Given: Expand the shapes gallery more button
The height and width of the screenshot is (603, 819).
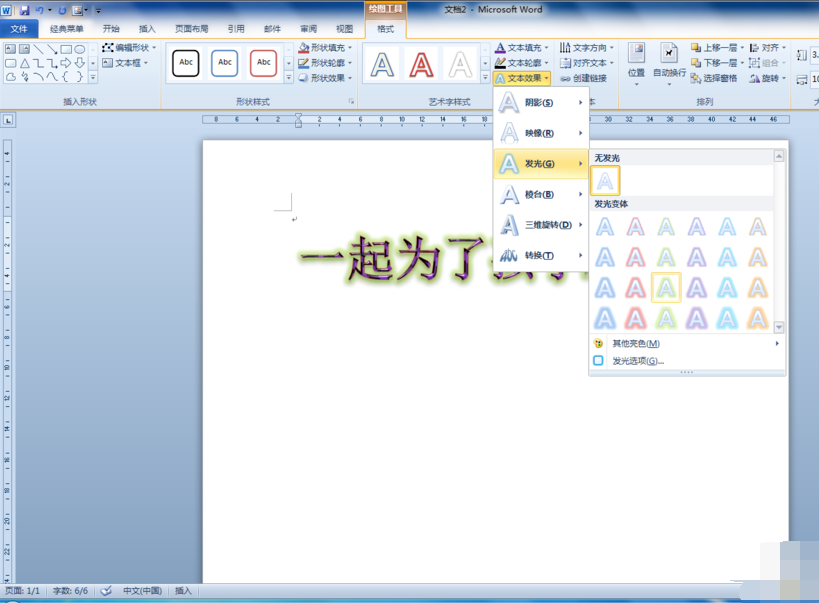Looking at the screenshot, I should (93, 78).
